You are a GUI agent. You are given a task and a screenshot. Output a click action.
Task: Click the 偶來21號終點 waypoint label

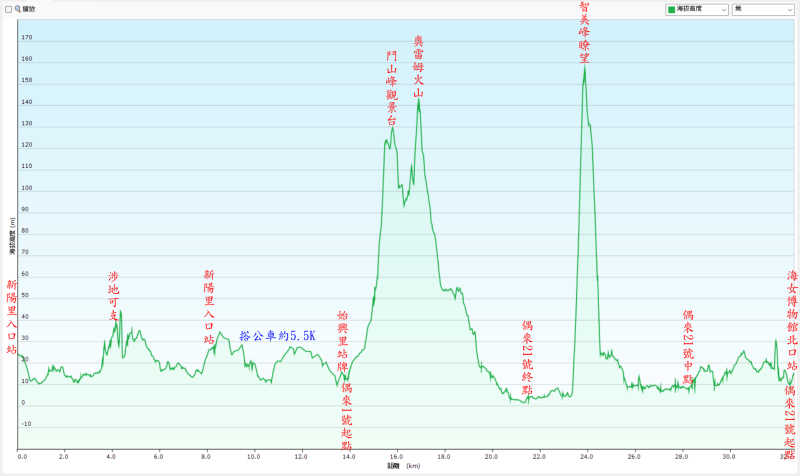coord(527,358)
